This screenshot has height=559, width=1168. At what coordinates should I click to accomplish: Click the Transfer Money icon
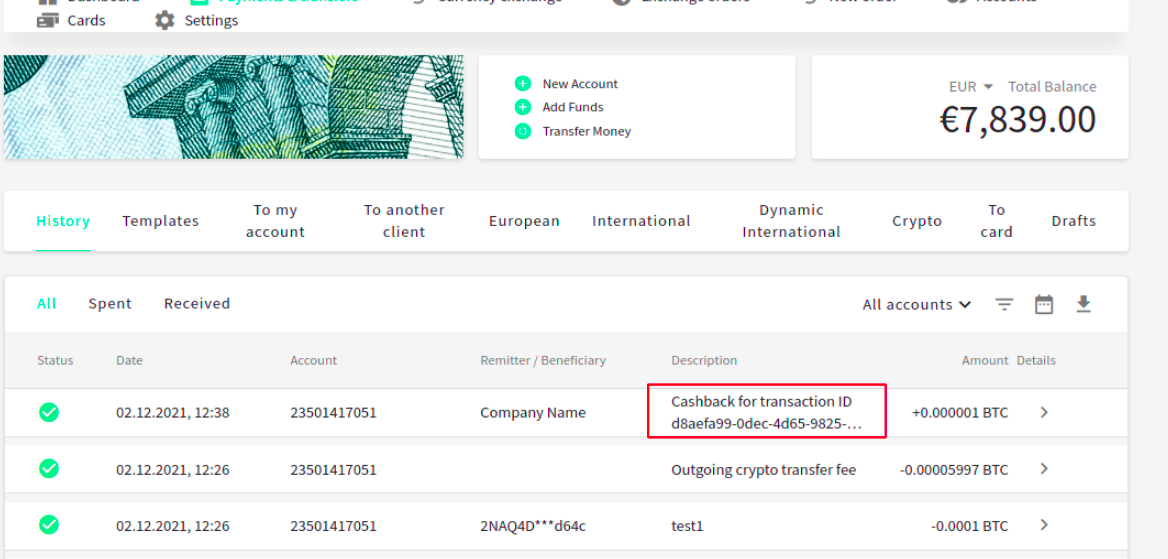(522, 131)
